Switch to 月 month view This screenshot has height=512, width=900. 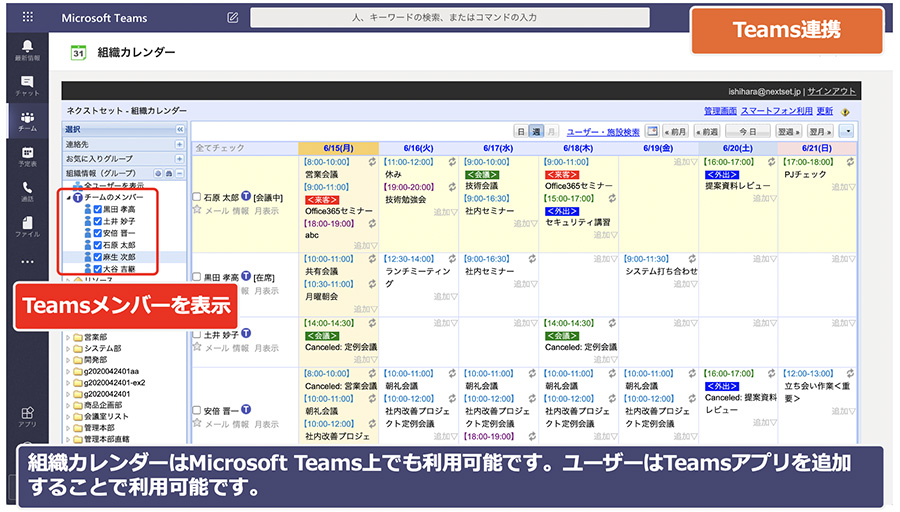click(551, 131)
